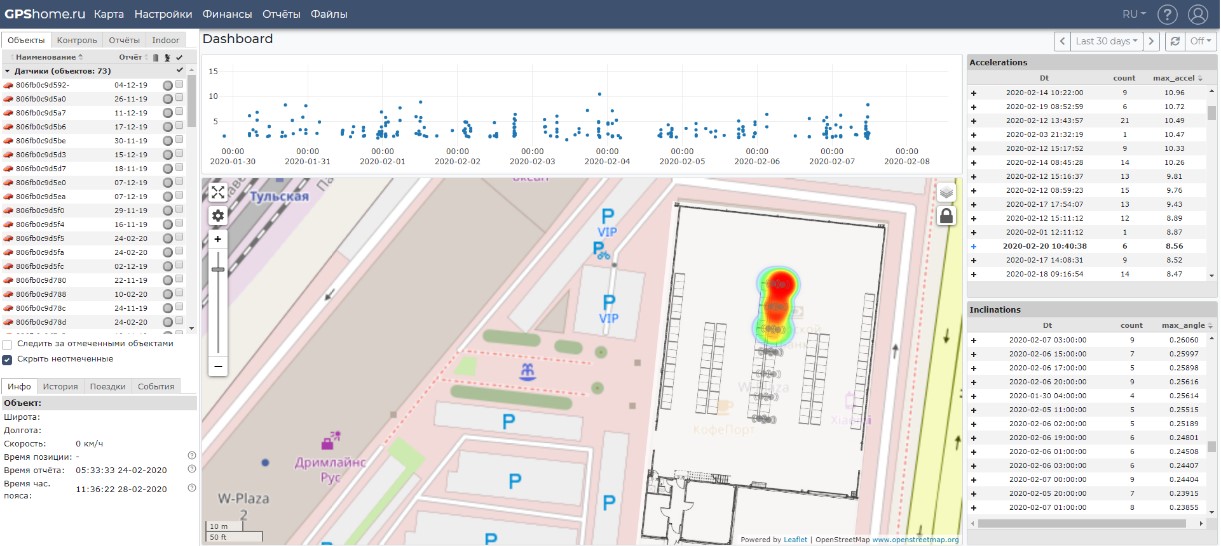1221x546 pixels.
Task: Open the Leaflet attribution link
Action: point(795,540)
